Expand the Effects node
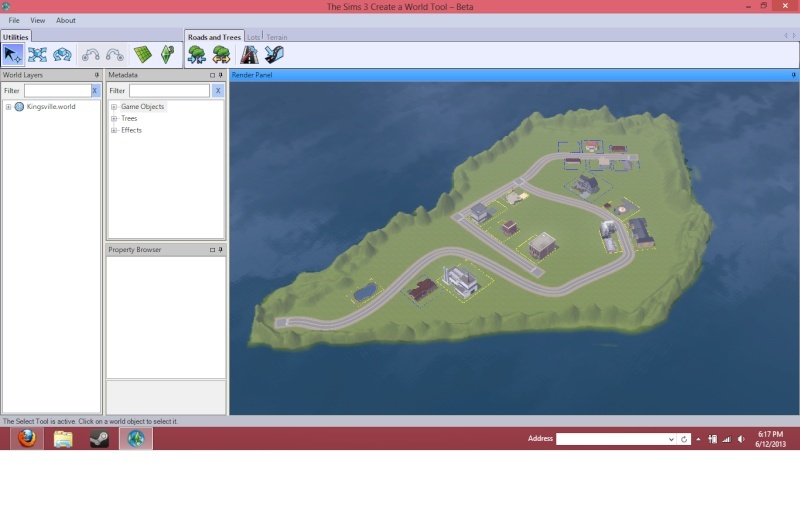The image size is (800, 527). point(114,130)
